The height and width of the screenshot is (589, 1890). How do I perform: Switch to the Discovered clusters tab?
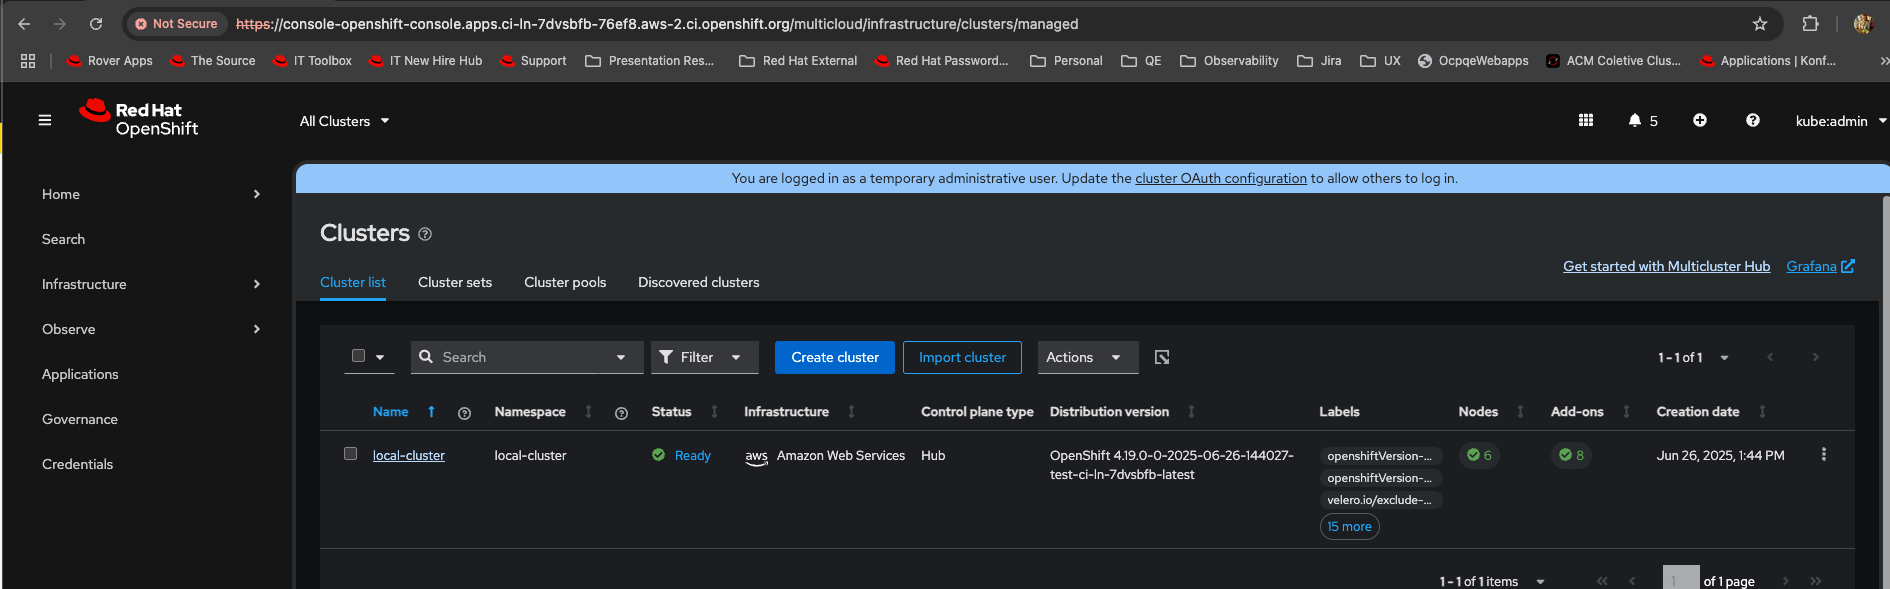click(699, 282)
